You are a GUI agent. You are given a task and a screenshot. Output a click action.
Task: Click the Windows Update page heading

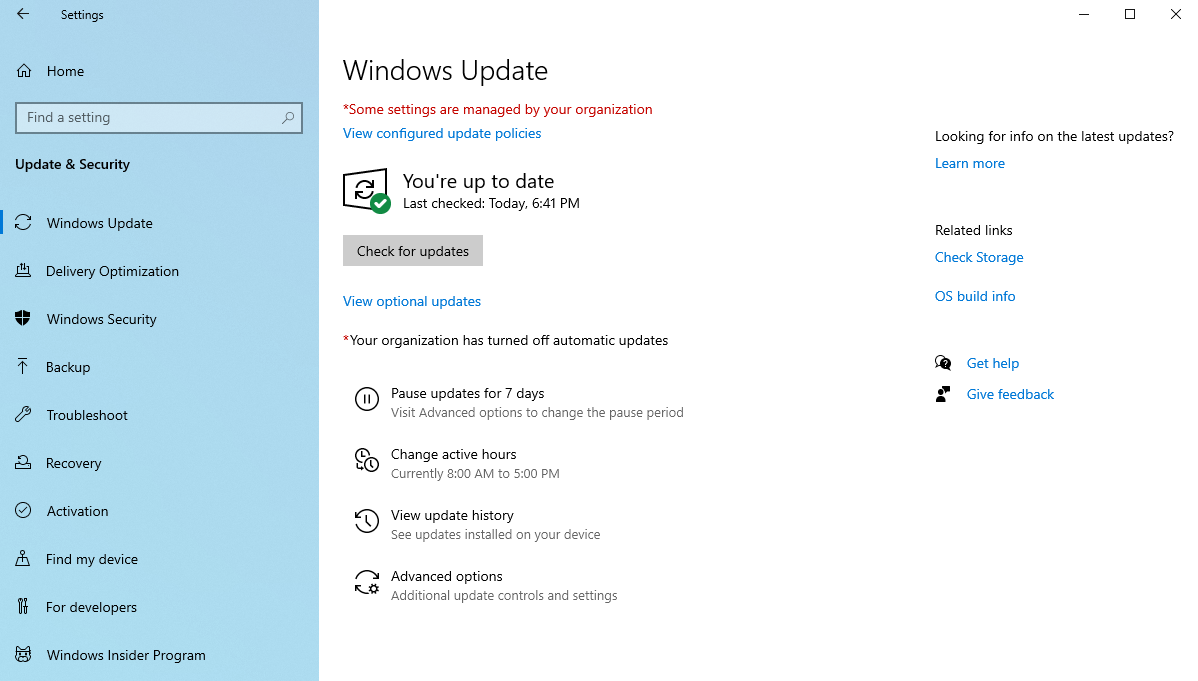coord(445,70)
